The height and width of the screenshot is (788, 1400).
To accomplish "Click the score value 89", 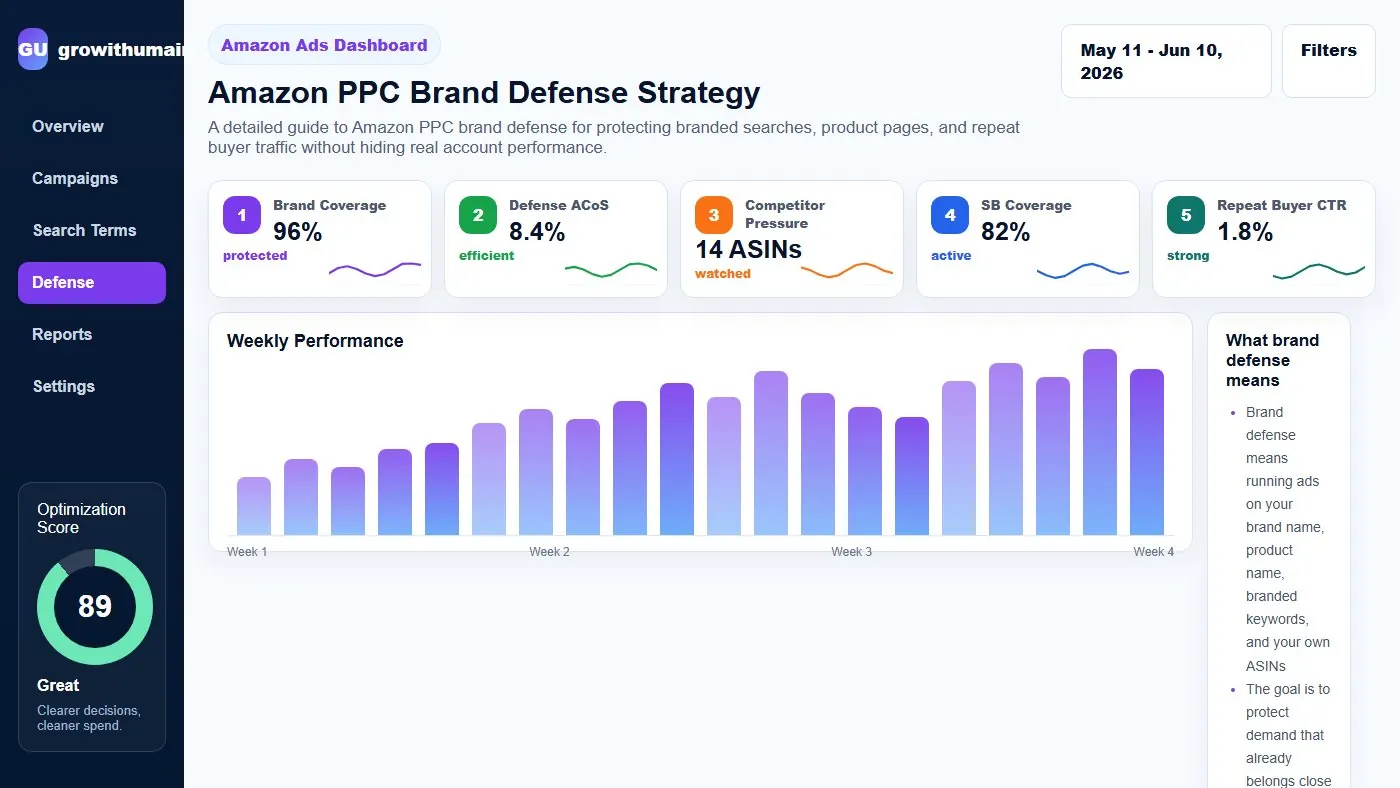I will click(95, 607).
